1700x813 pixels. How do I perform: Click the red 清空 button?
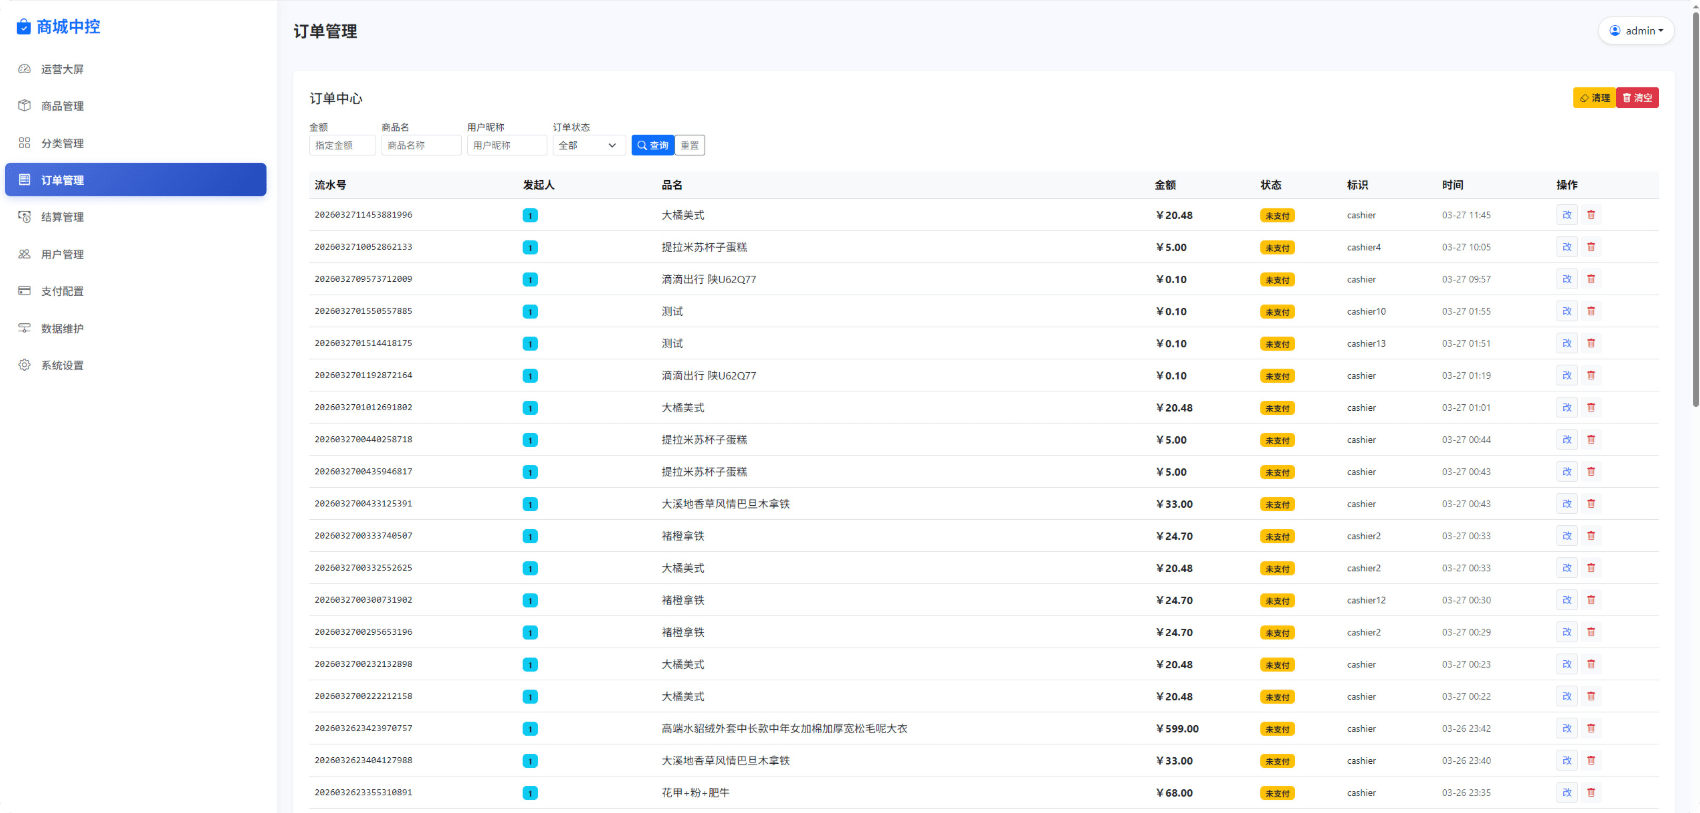(1638, 98)
